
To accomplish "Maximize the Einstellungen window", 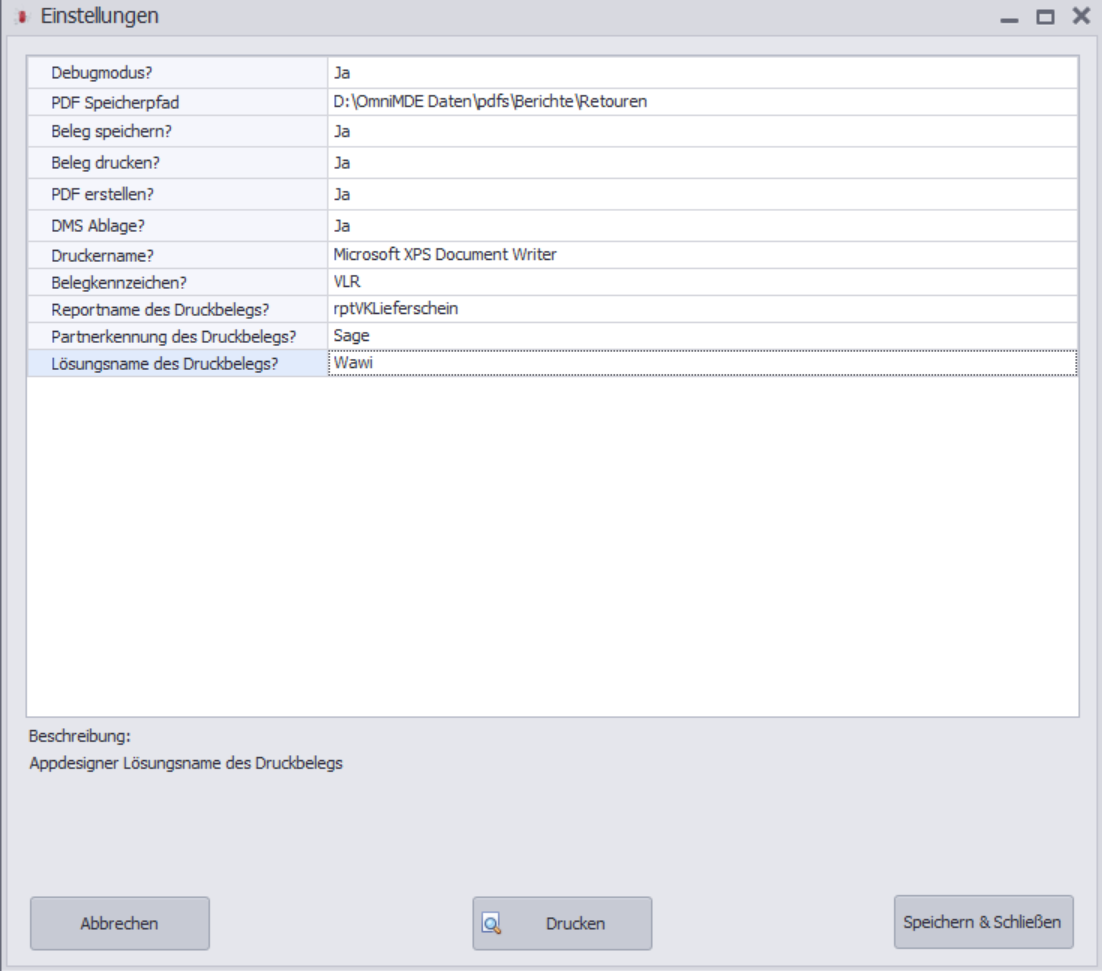I will click(x=1045, y=17).
